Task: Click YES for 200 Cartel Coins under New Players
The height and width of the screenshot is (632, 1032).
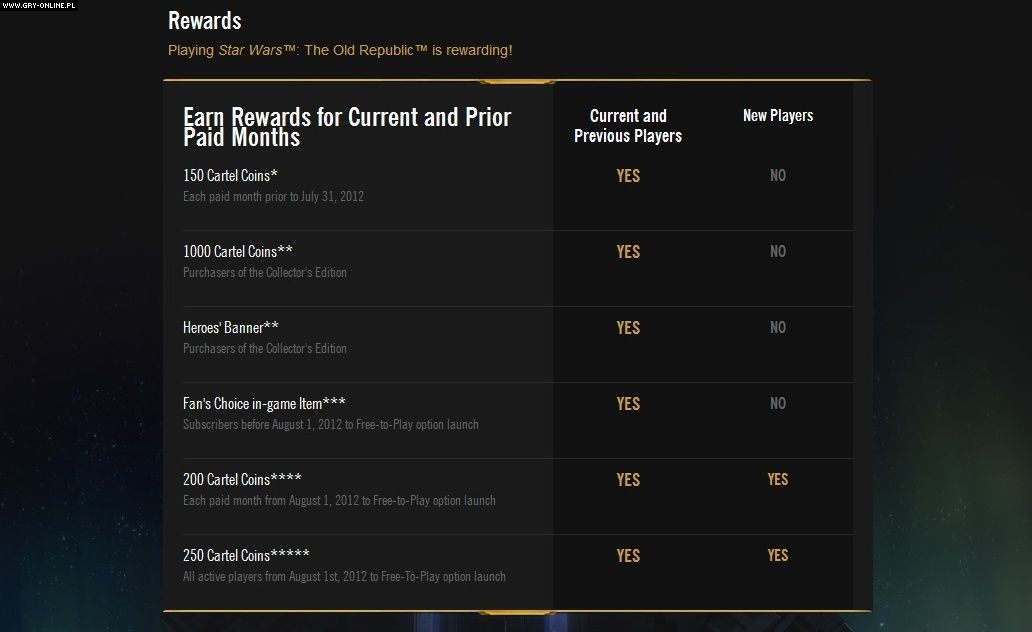Action: point(778,480)
